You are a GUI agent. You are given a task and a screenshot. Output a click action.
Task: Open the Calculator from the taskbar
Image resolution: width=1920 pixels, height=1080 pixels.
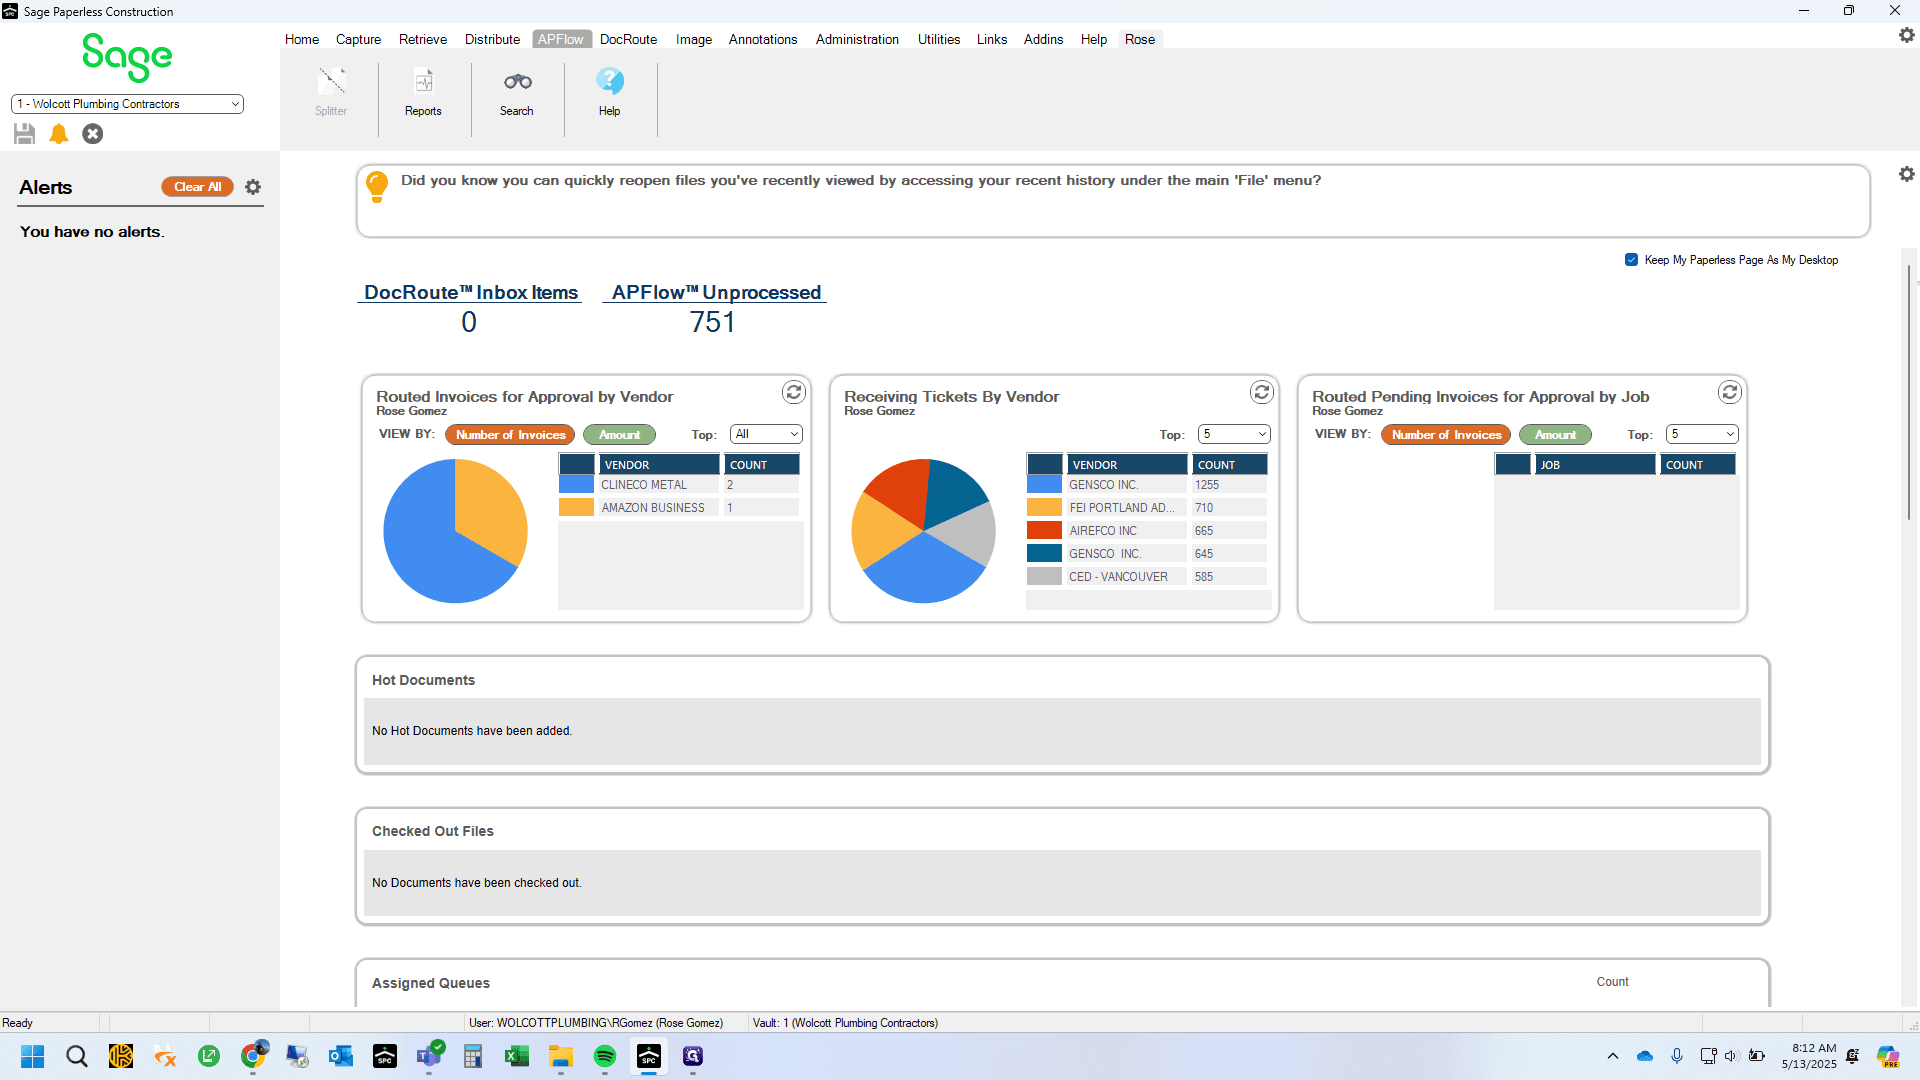tap(473, 1057)
